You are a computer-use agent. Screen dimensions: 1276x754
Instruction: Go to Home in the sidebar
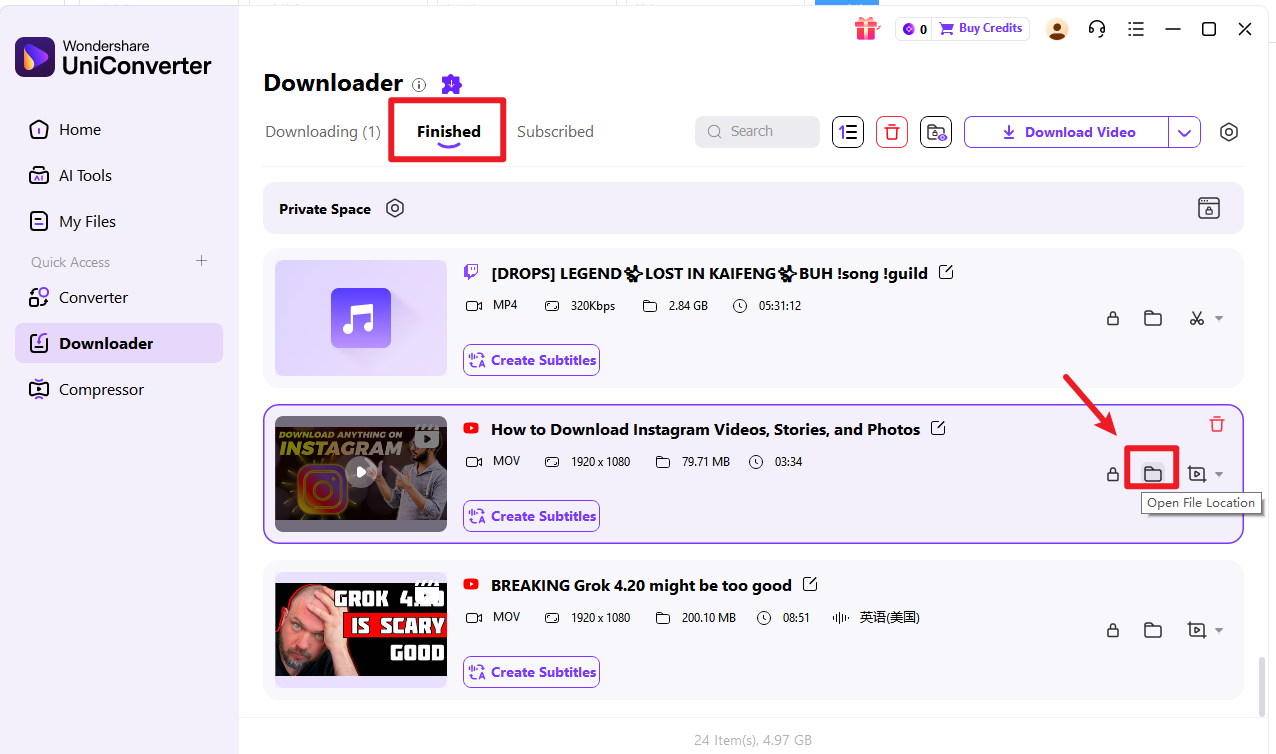click(x=119, y=129)
